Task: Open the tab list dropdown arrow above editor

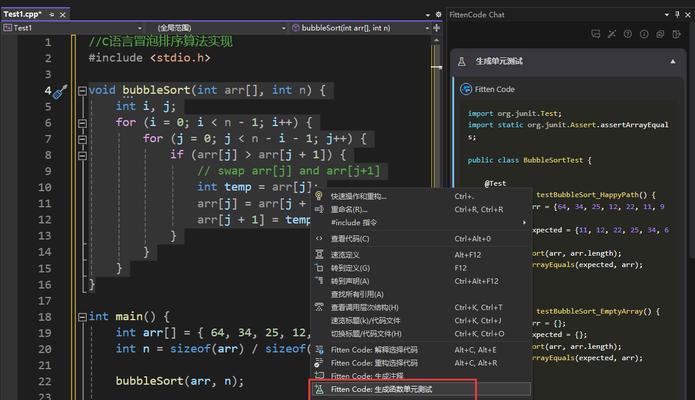Action: pyautogui.click(x=428, y=15)
